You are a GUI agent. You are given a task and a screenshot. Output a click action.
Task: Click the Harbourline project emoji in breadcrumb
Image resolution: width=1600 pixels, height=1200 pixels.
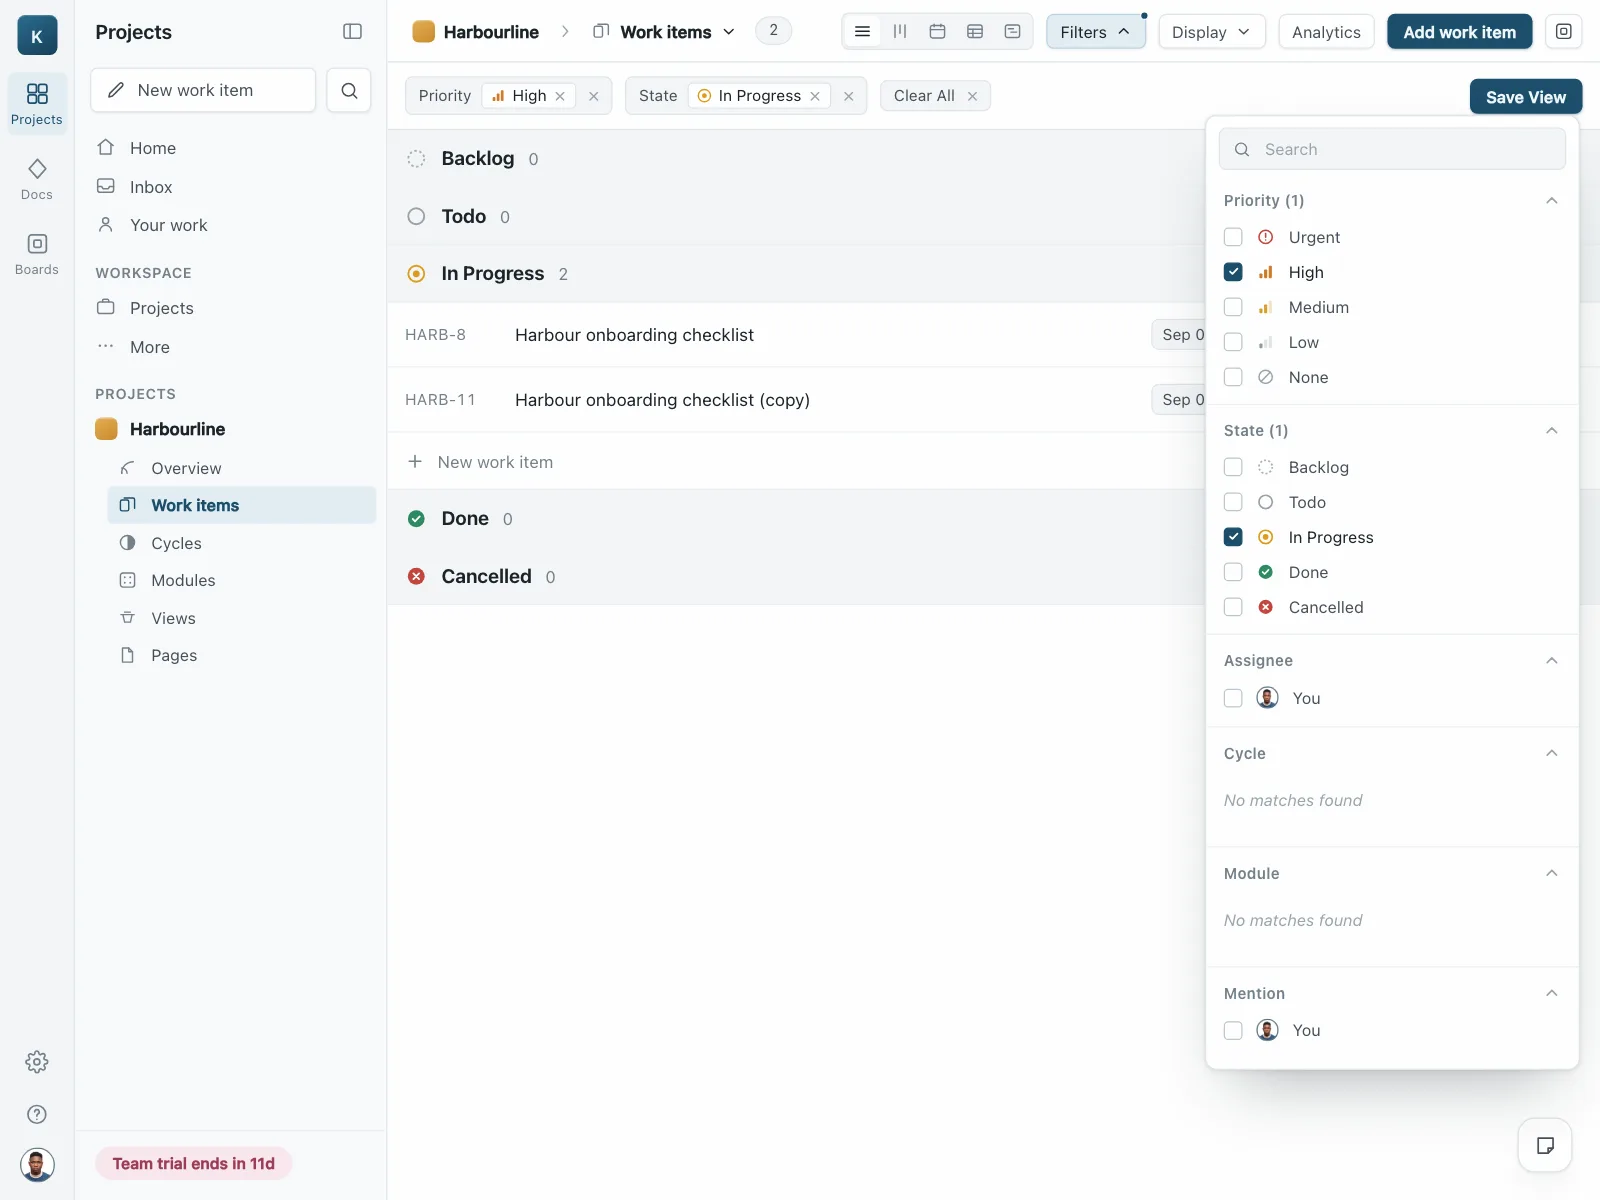point(424,32)
